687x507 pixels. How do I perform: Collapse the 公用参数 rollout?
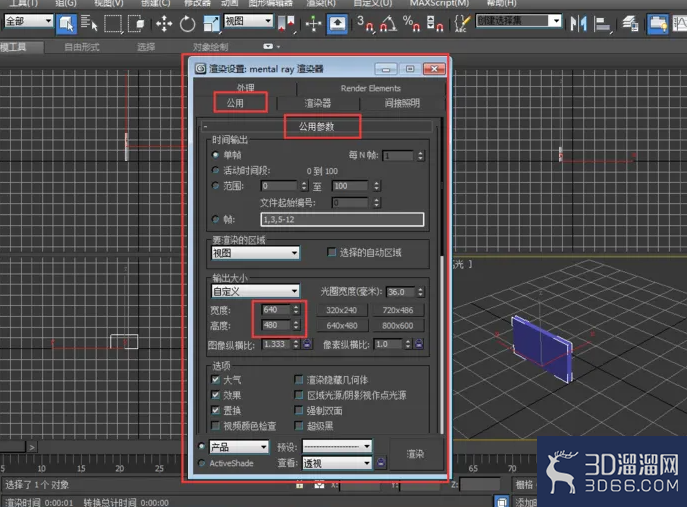click(316, 127)
